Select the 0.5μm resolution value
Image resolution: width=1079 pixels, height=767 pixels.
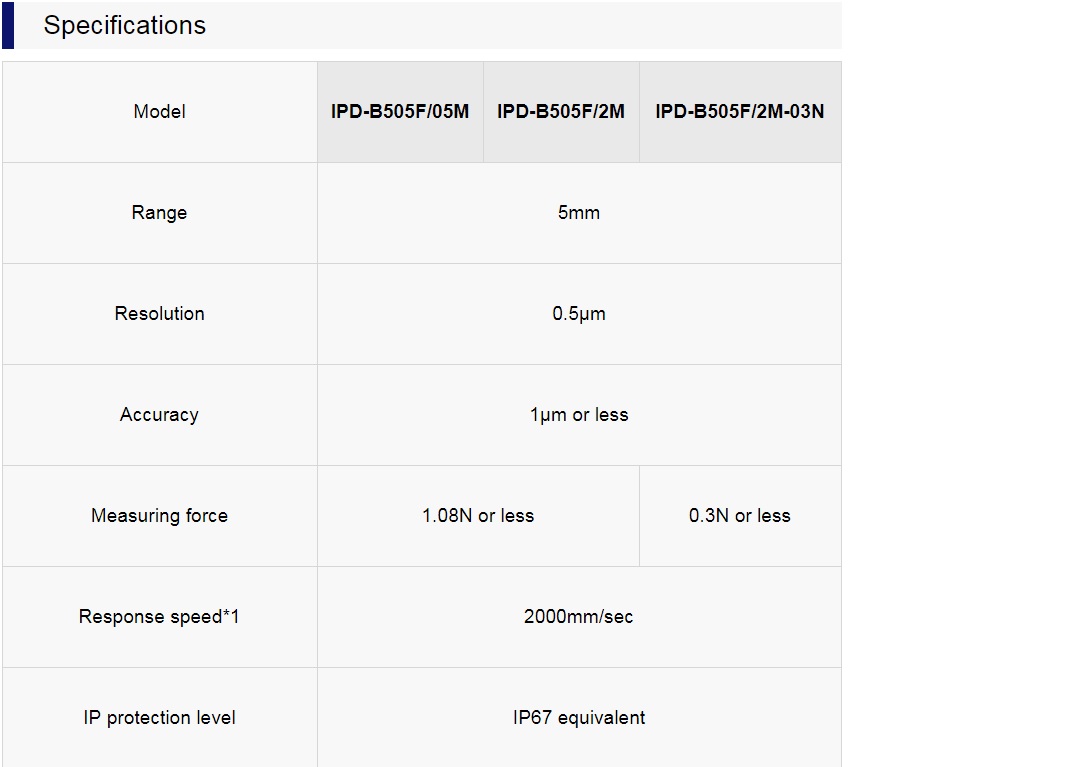[579, 314]
